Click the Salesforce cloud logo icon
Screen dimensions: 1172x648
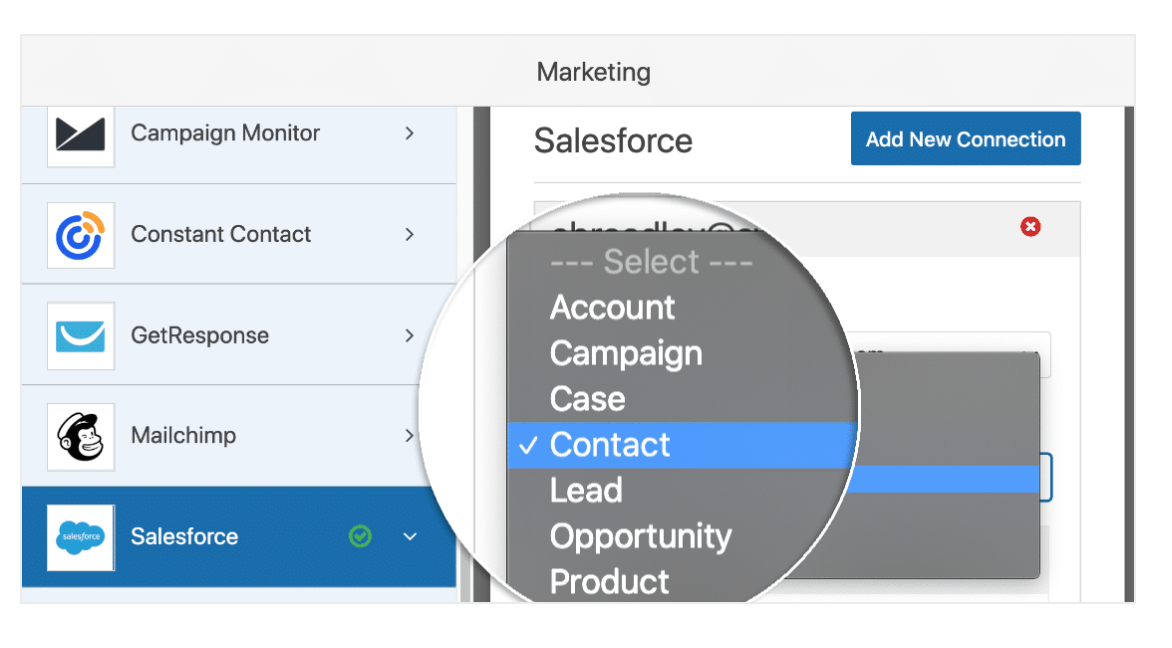pos(81,537)
